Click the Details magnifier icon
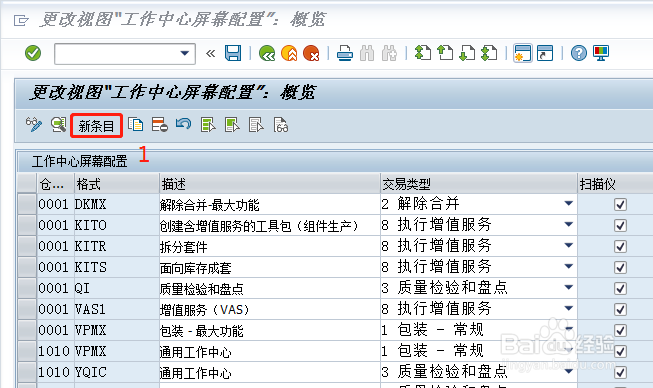Image resolution: width=653 pixels, height=388 pixels. click(58, 124)
